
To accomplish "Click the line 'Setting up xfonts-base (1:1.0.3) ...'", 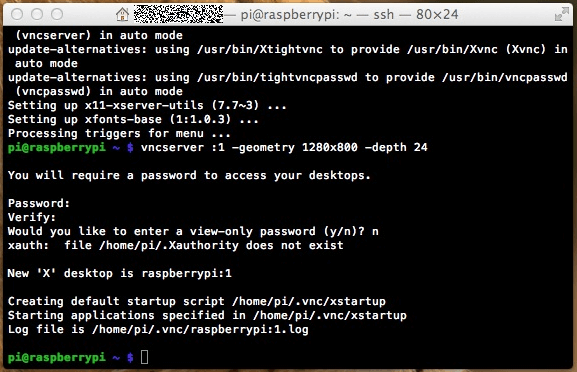I will click(133, 120).
